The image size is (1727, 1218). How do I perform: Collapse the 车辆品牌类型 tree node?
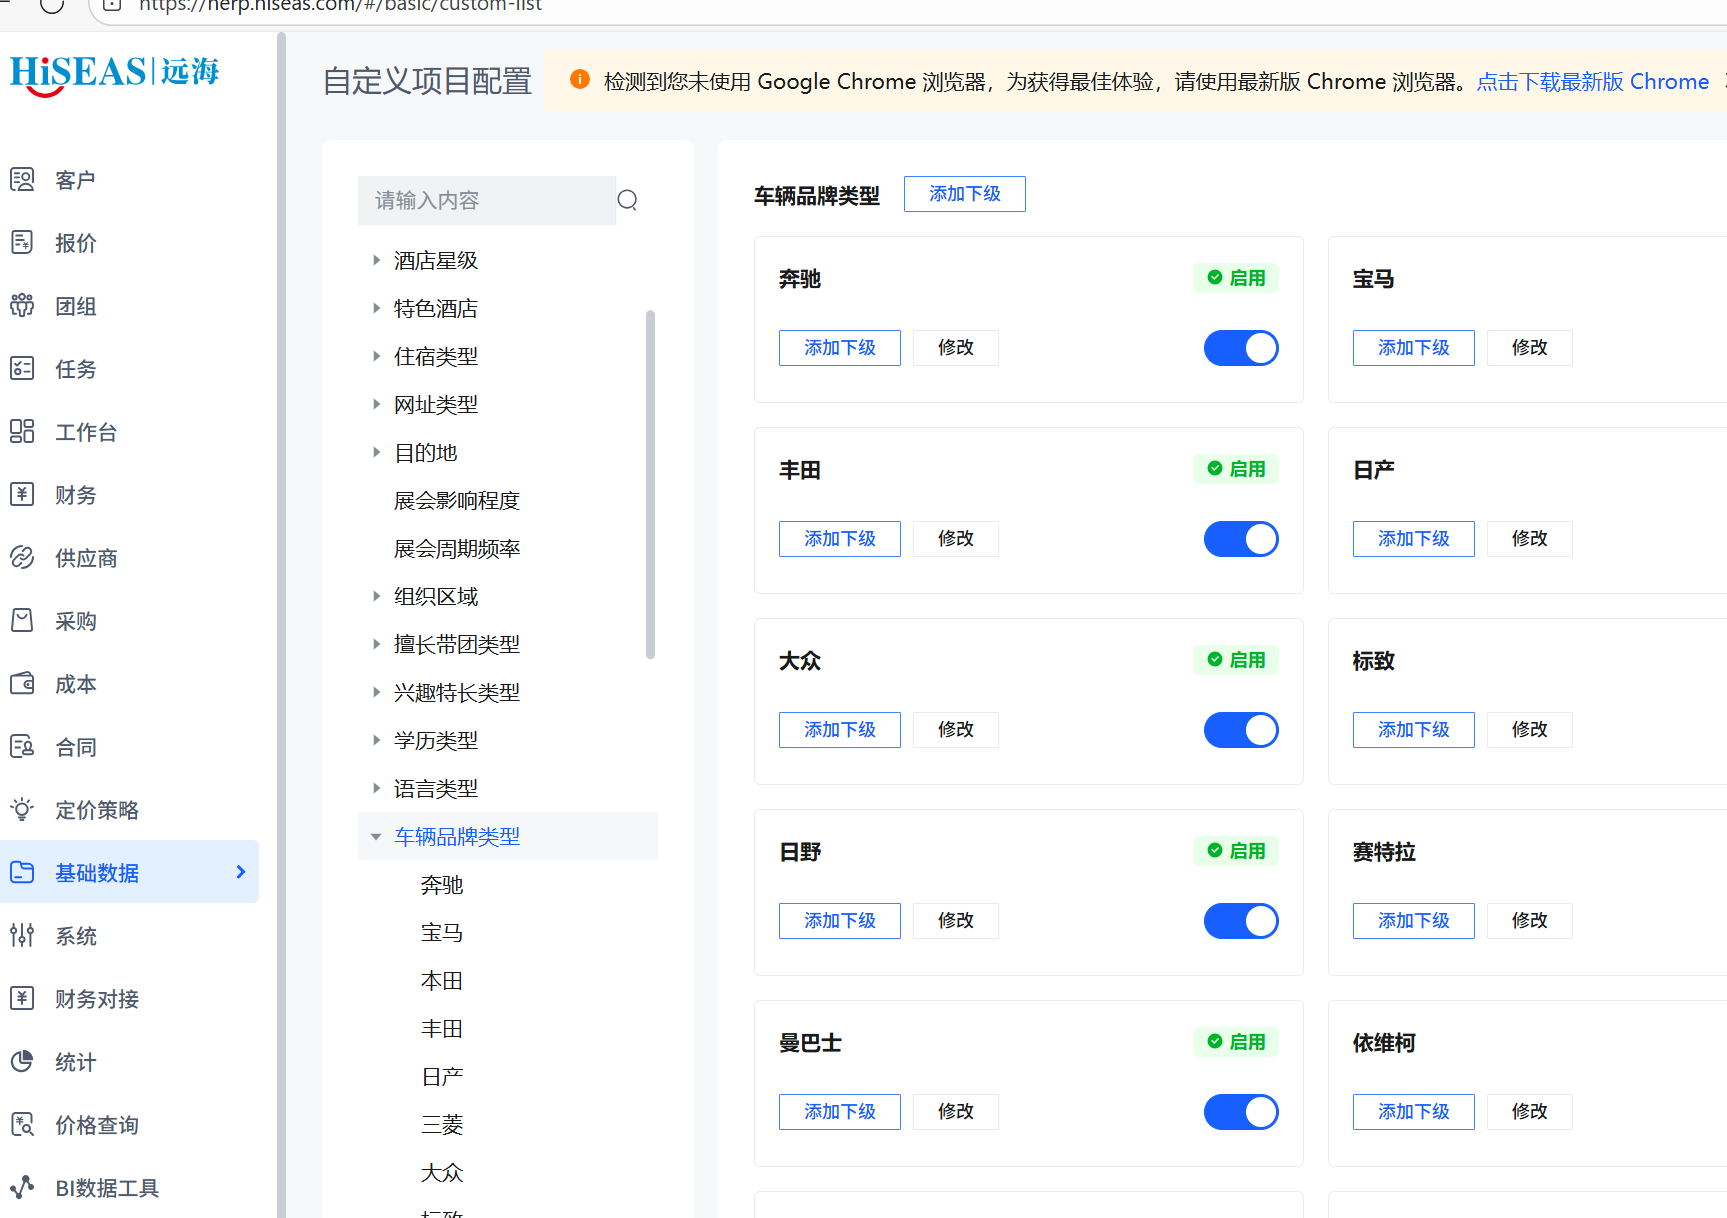point(377,837)
